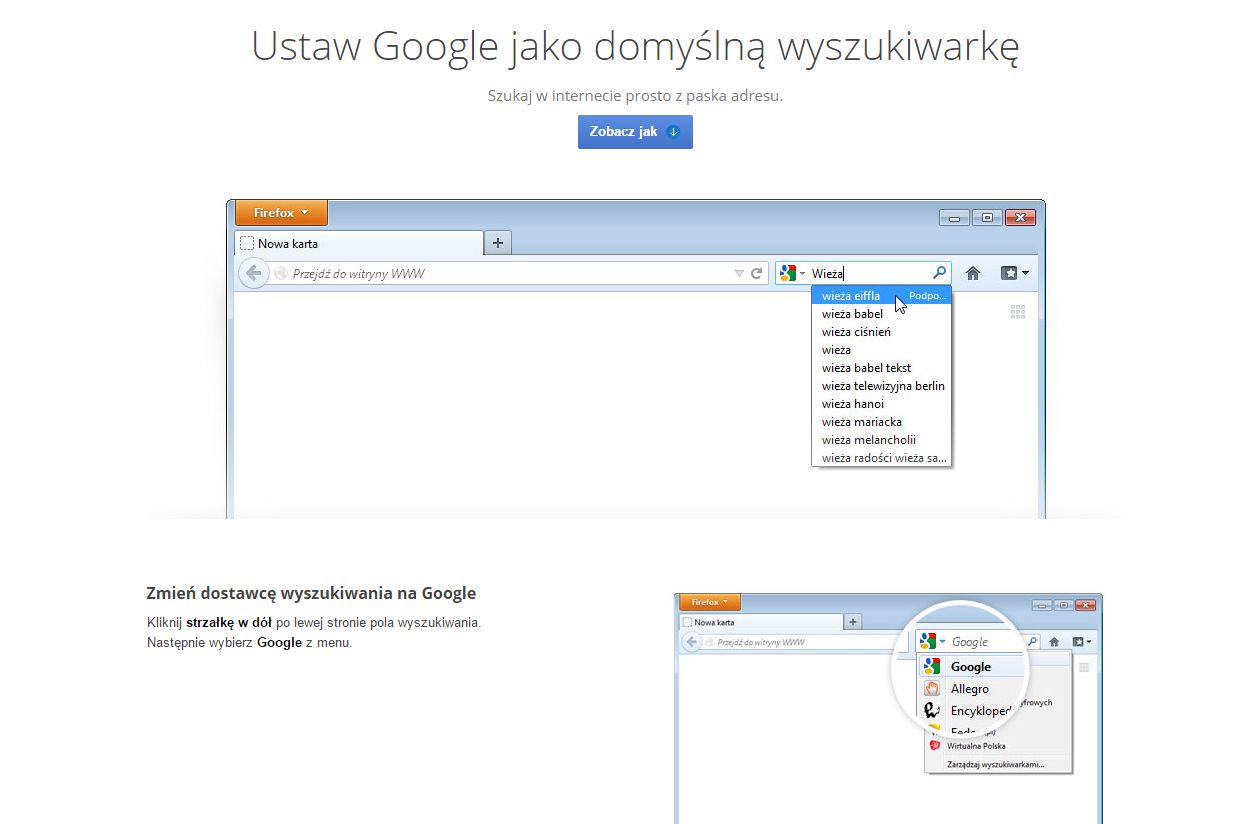Go back using arrow in small mockup
Image resolution: width=1236 pixels, height=824 pixels.
click(x=692, y=642)
